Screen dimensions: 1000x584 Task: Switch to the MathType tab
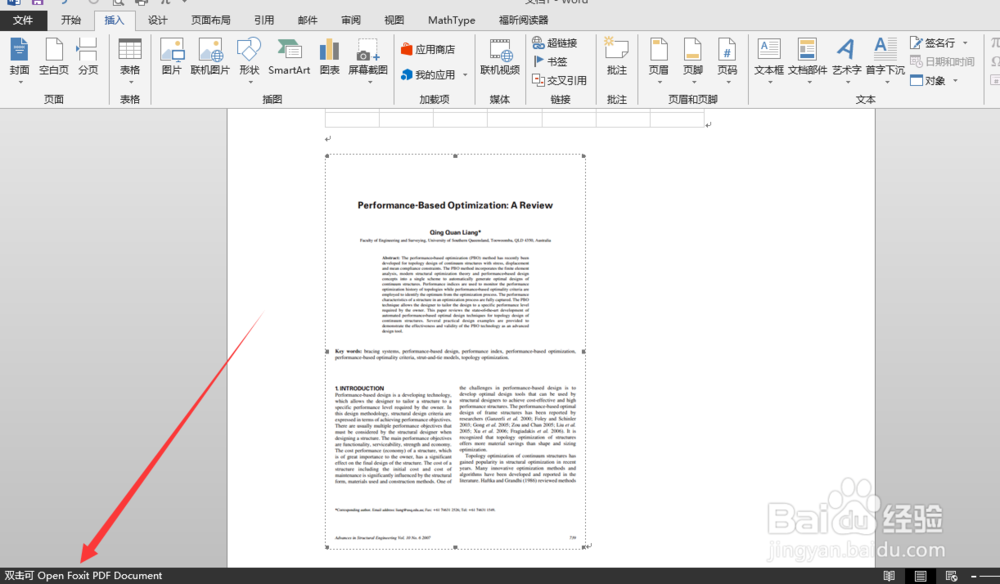(x=452, y=20)
